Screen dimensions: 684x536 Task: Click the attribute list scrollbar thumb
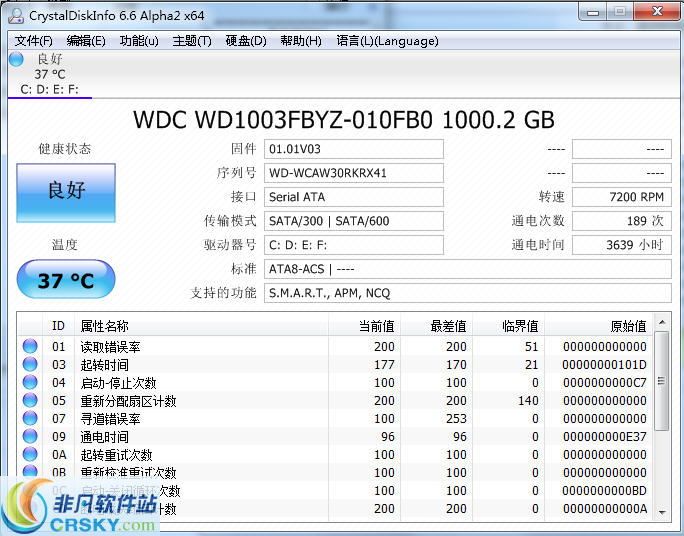[662, 381]
